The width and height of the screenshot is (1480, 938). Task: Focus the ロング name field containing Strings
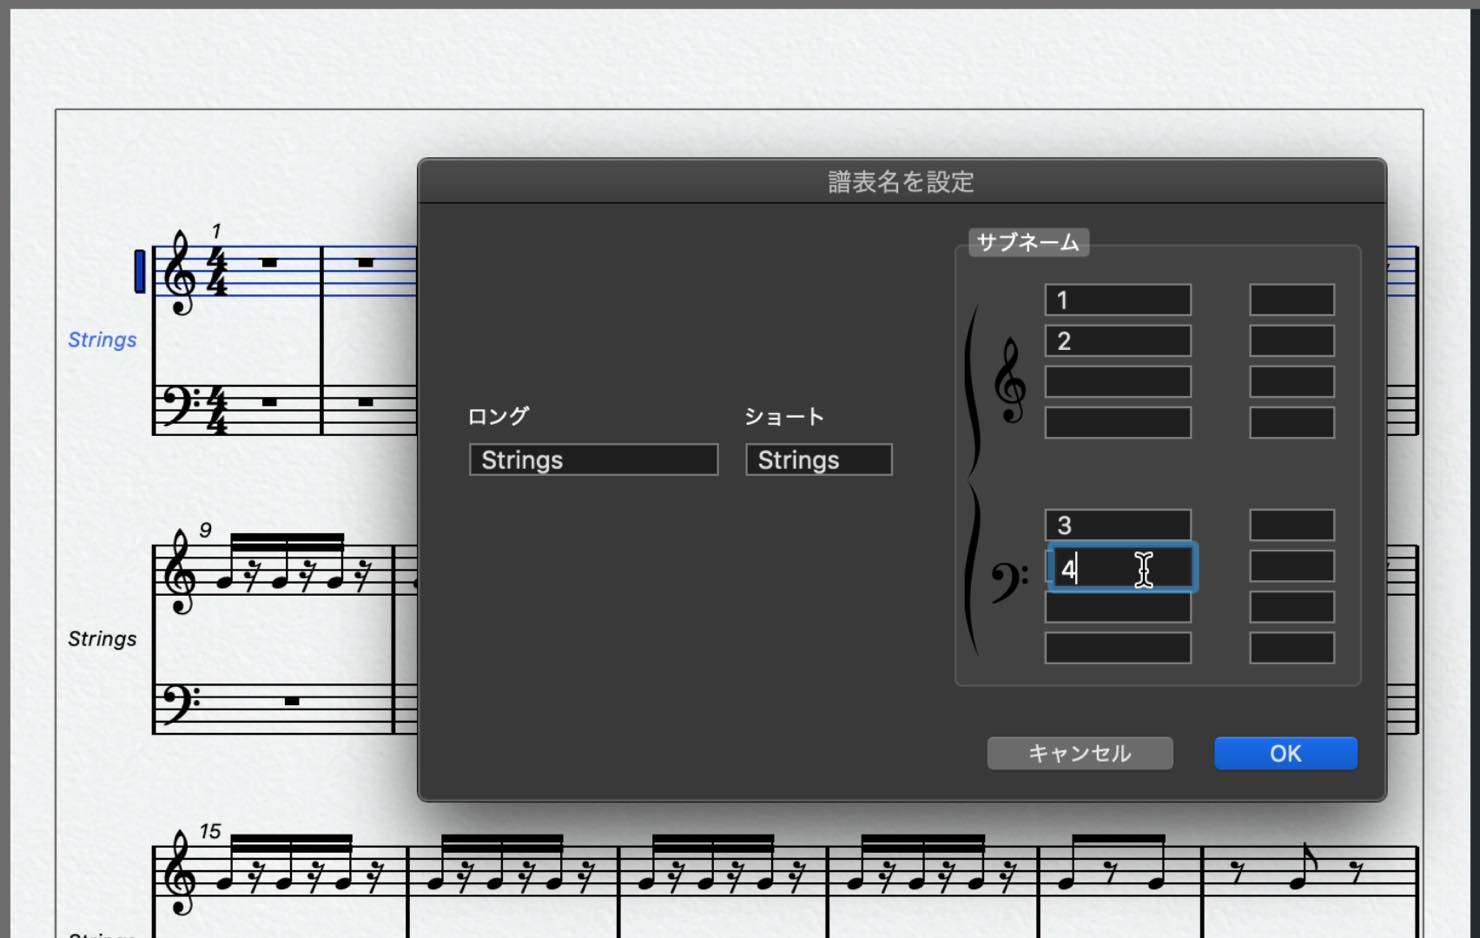594,460
